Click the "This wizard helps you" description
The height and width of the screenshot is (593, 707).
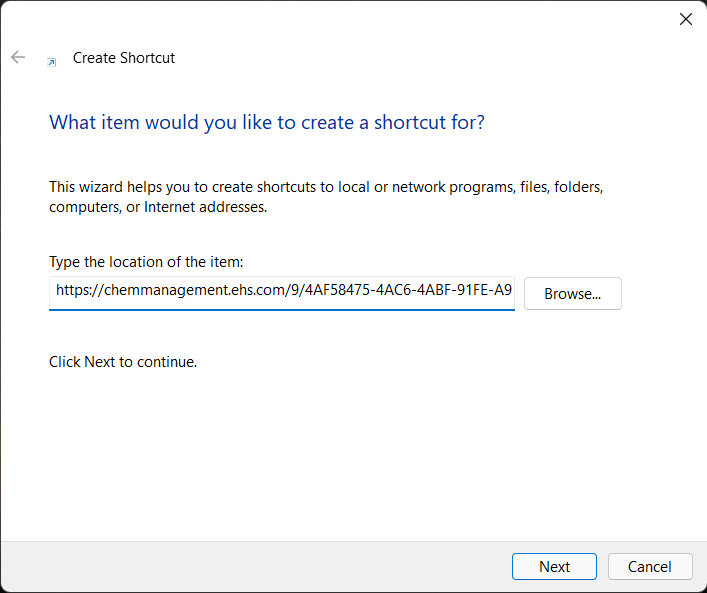coord(326,197)
